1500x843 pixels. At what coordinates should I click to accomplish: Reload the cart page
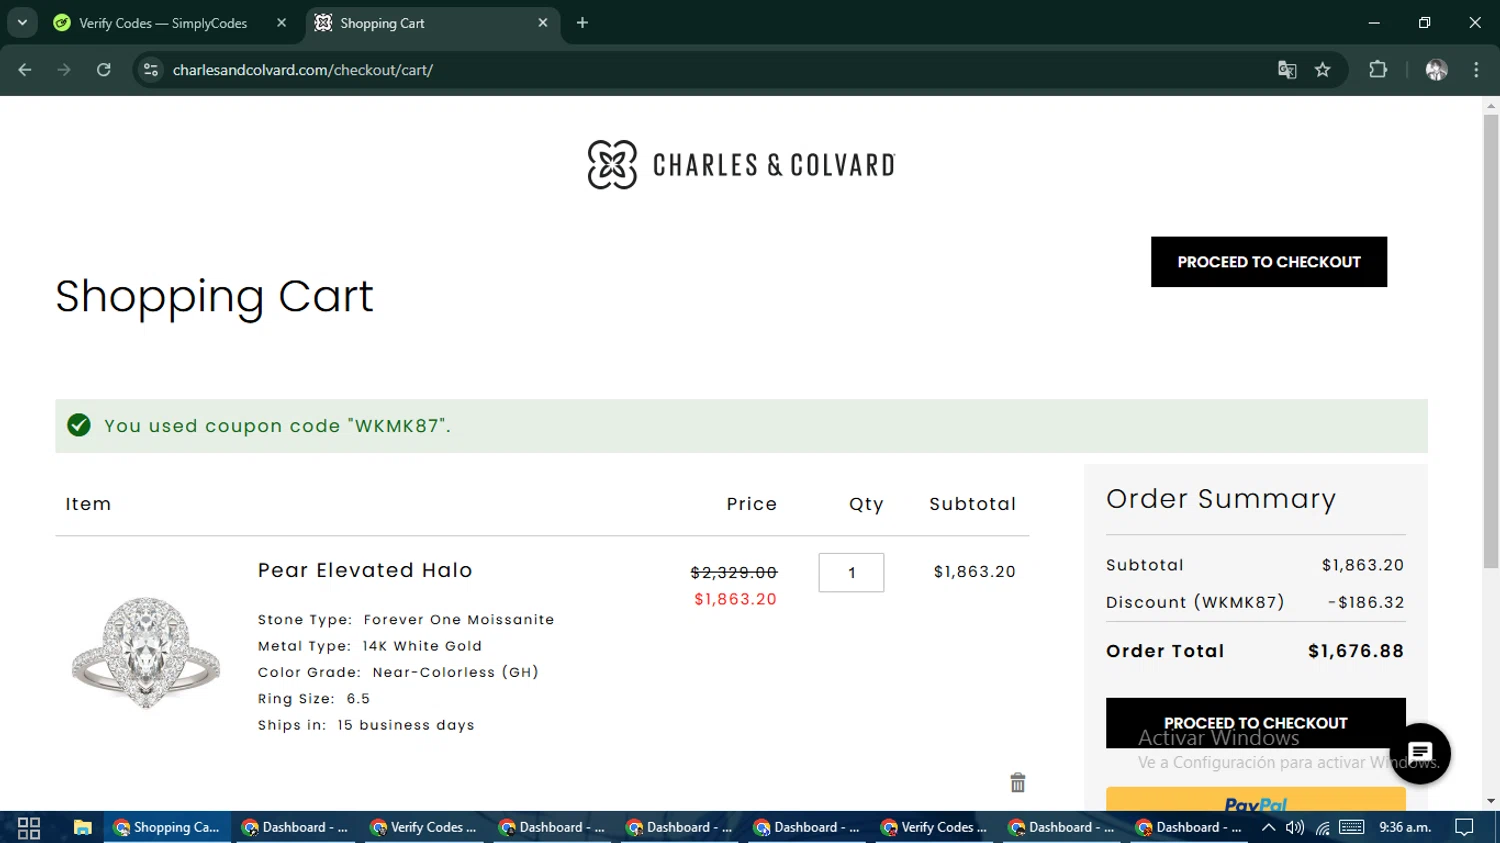(x=104, y=70)
